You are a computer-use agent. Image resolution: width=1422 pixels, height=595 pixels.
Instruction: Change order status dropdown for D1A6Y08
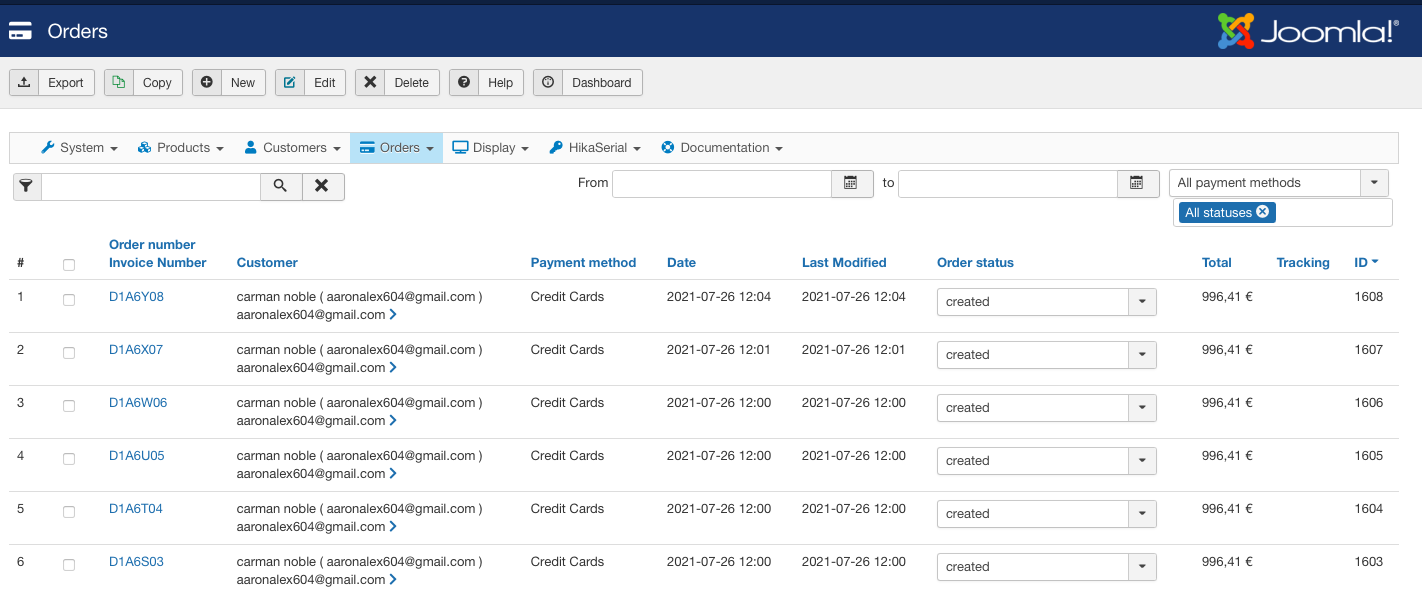pos(1047,301)
